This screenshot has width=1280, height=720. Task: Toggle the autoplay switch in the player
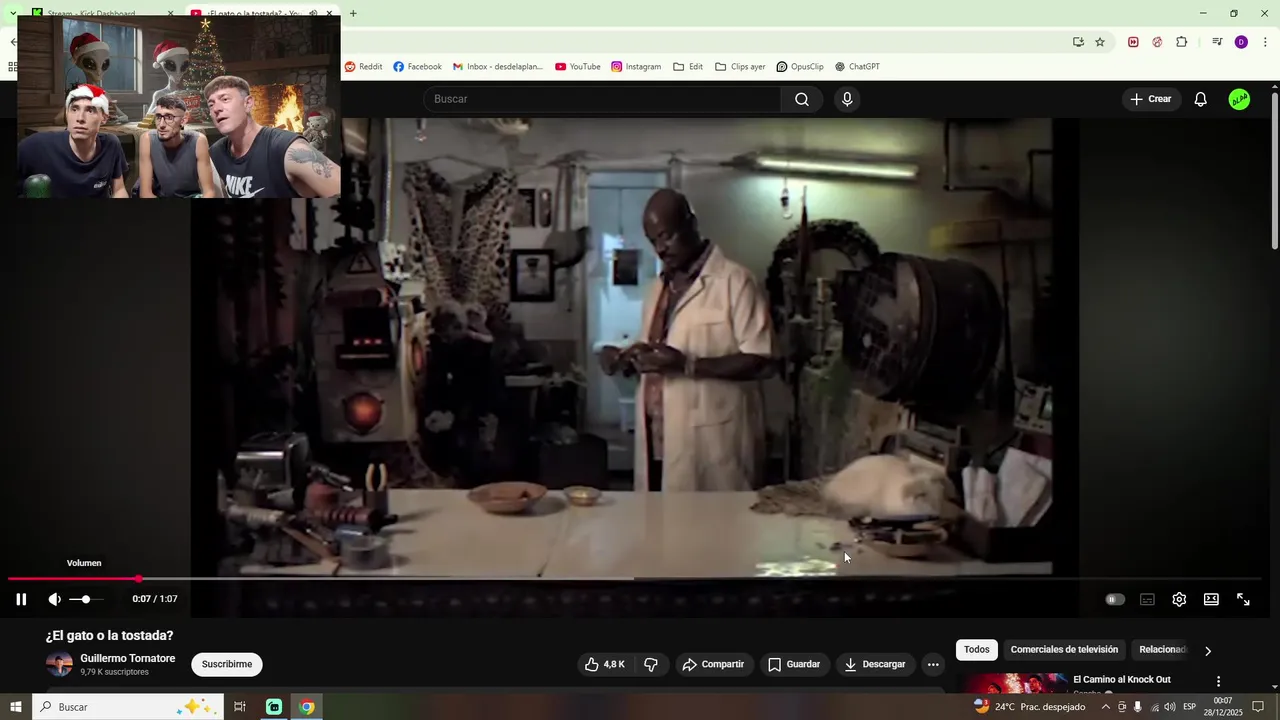(x=1115, y=599)
